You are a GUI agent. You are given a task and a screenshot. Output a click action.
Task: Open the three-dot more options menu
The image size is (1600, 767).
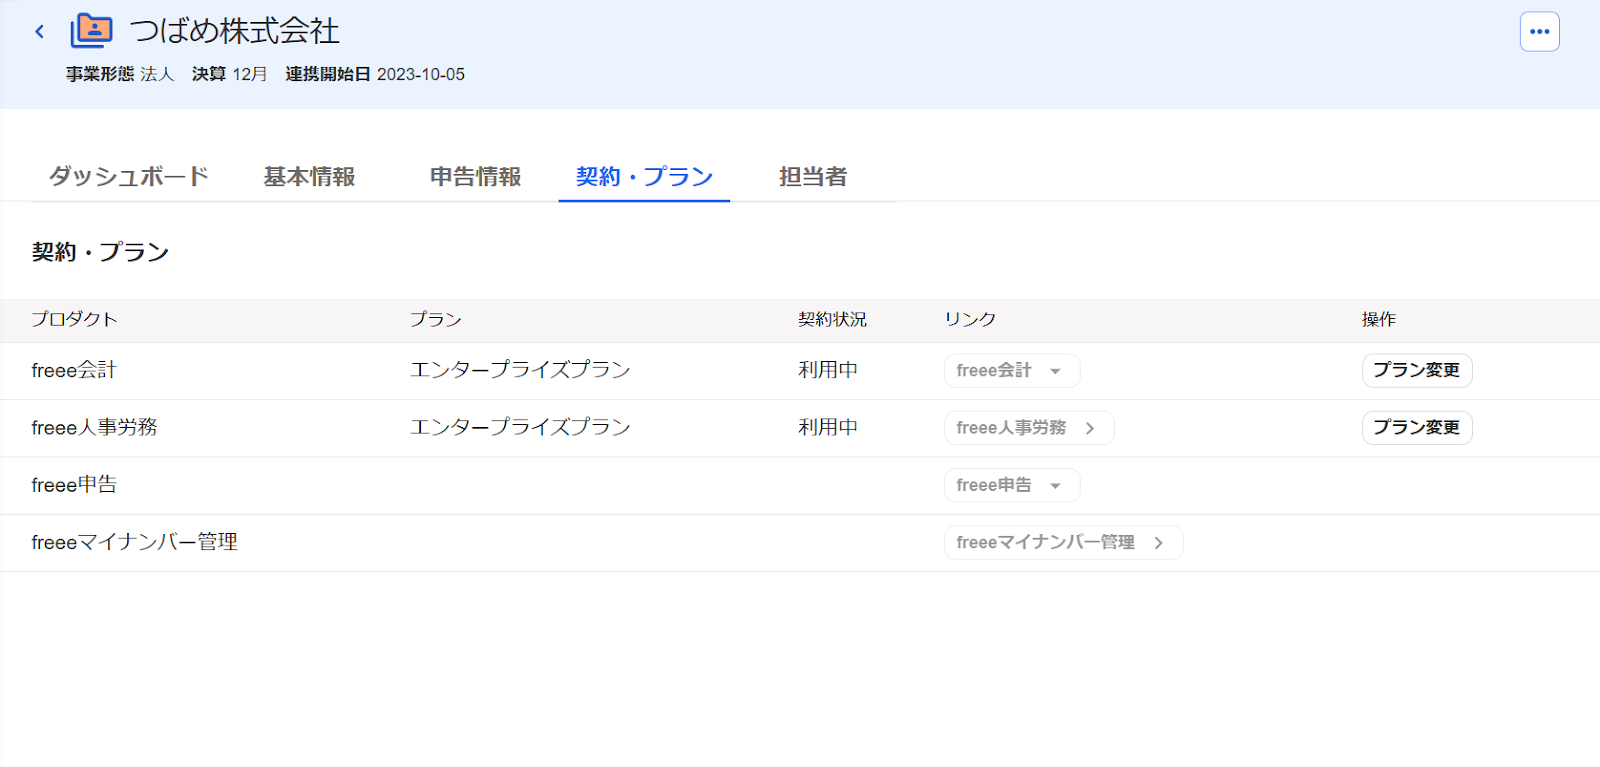(x=1539, y=32)
